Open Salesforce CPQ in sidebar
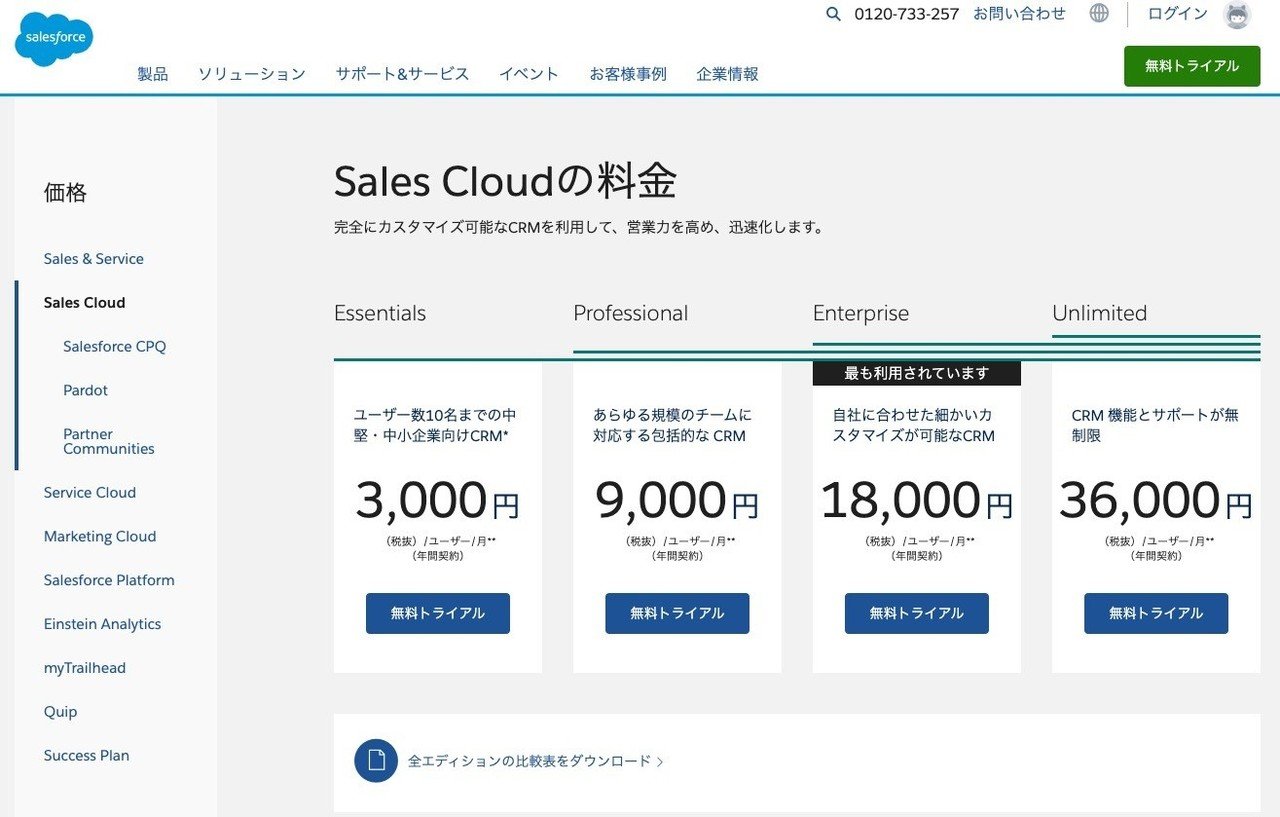This screenshot has width=1280, height=817. point(114,347)
